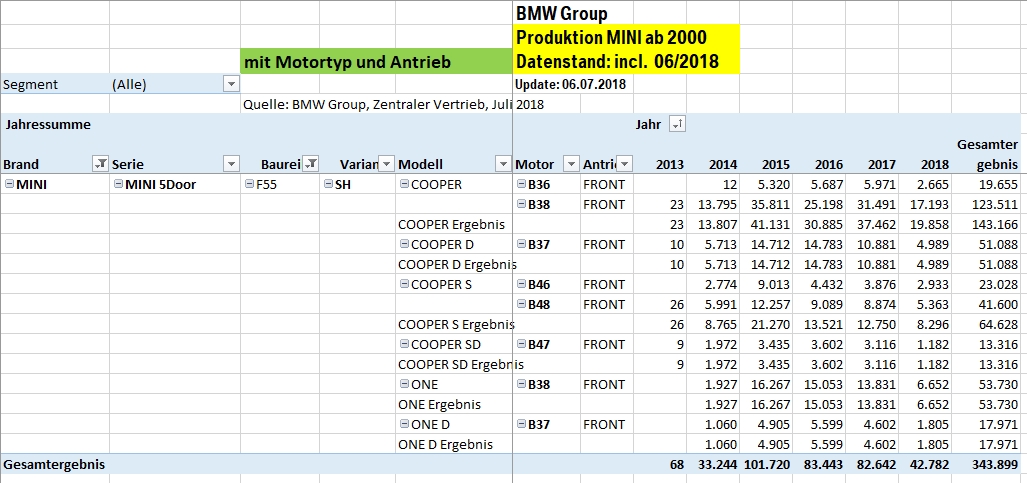Select the 2015 grand total 101.720
Viewport: 1027px width, 483px height.
click(767, 465)
